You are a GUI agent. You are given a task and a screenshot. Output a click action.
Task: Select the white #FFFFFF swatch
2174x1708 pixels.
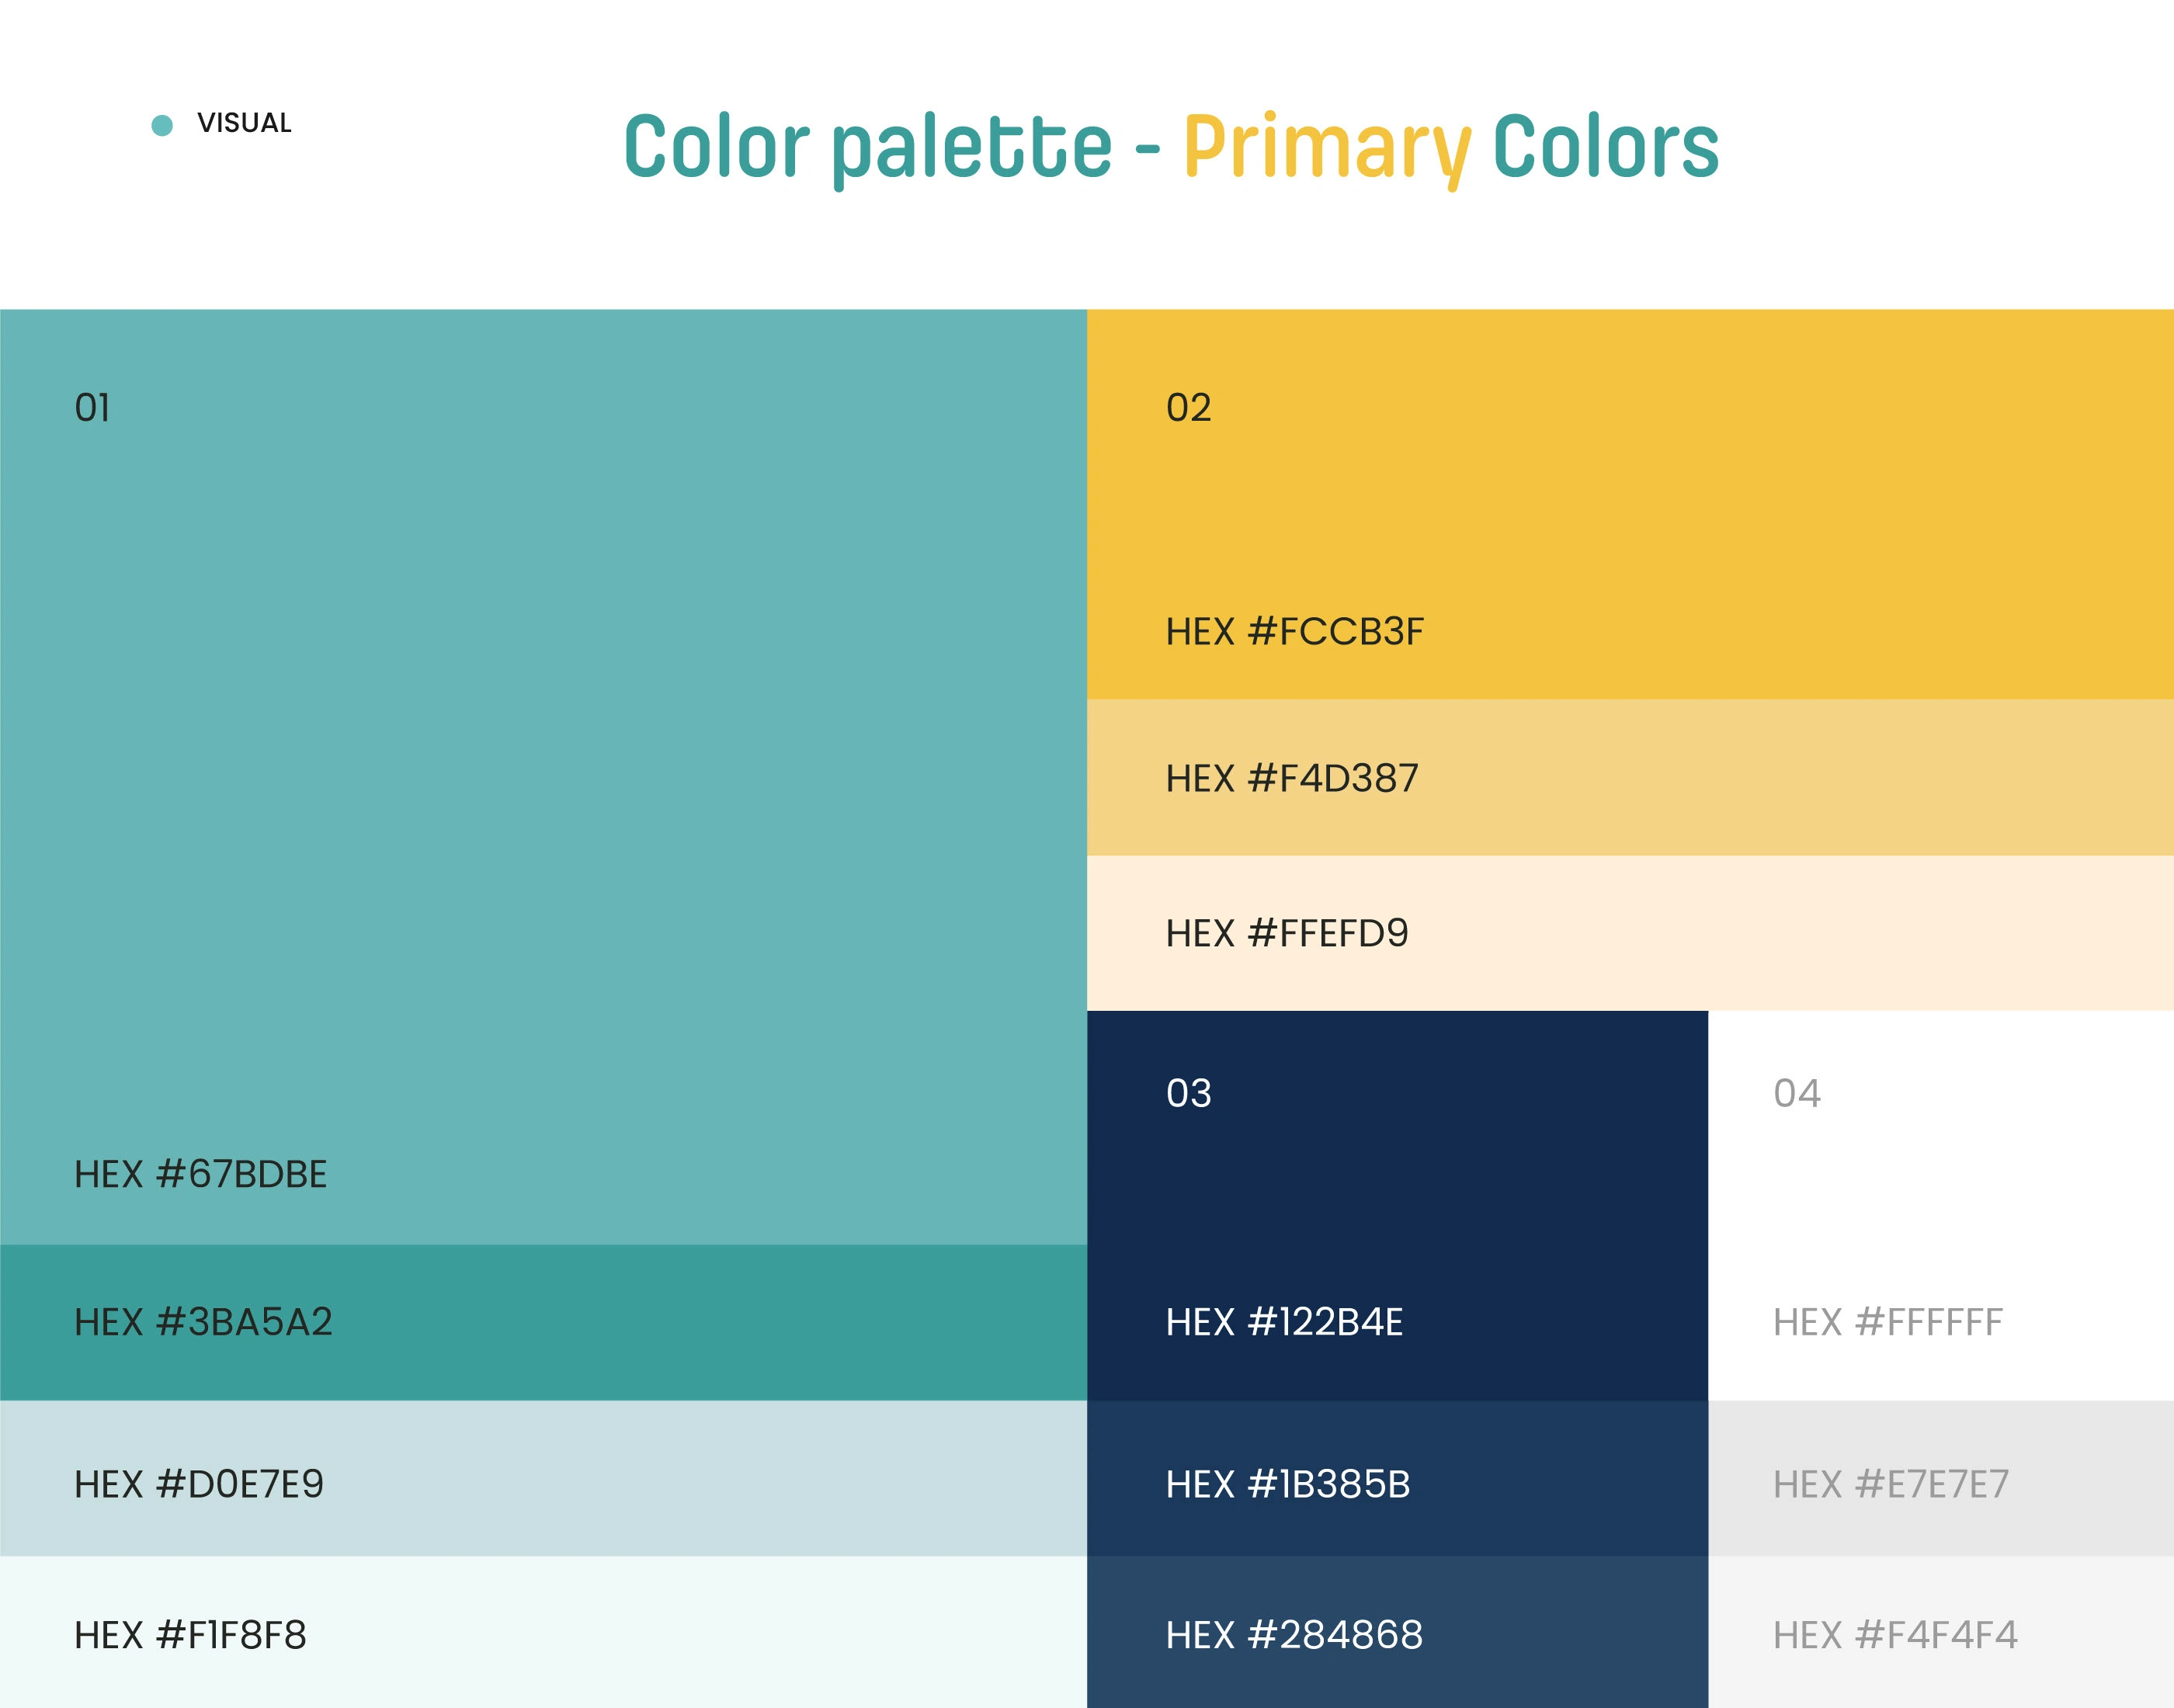click(x=1940, y=1204)
